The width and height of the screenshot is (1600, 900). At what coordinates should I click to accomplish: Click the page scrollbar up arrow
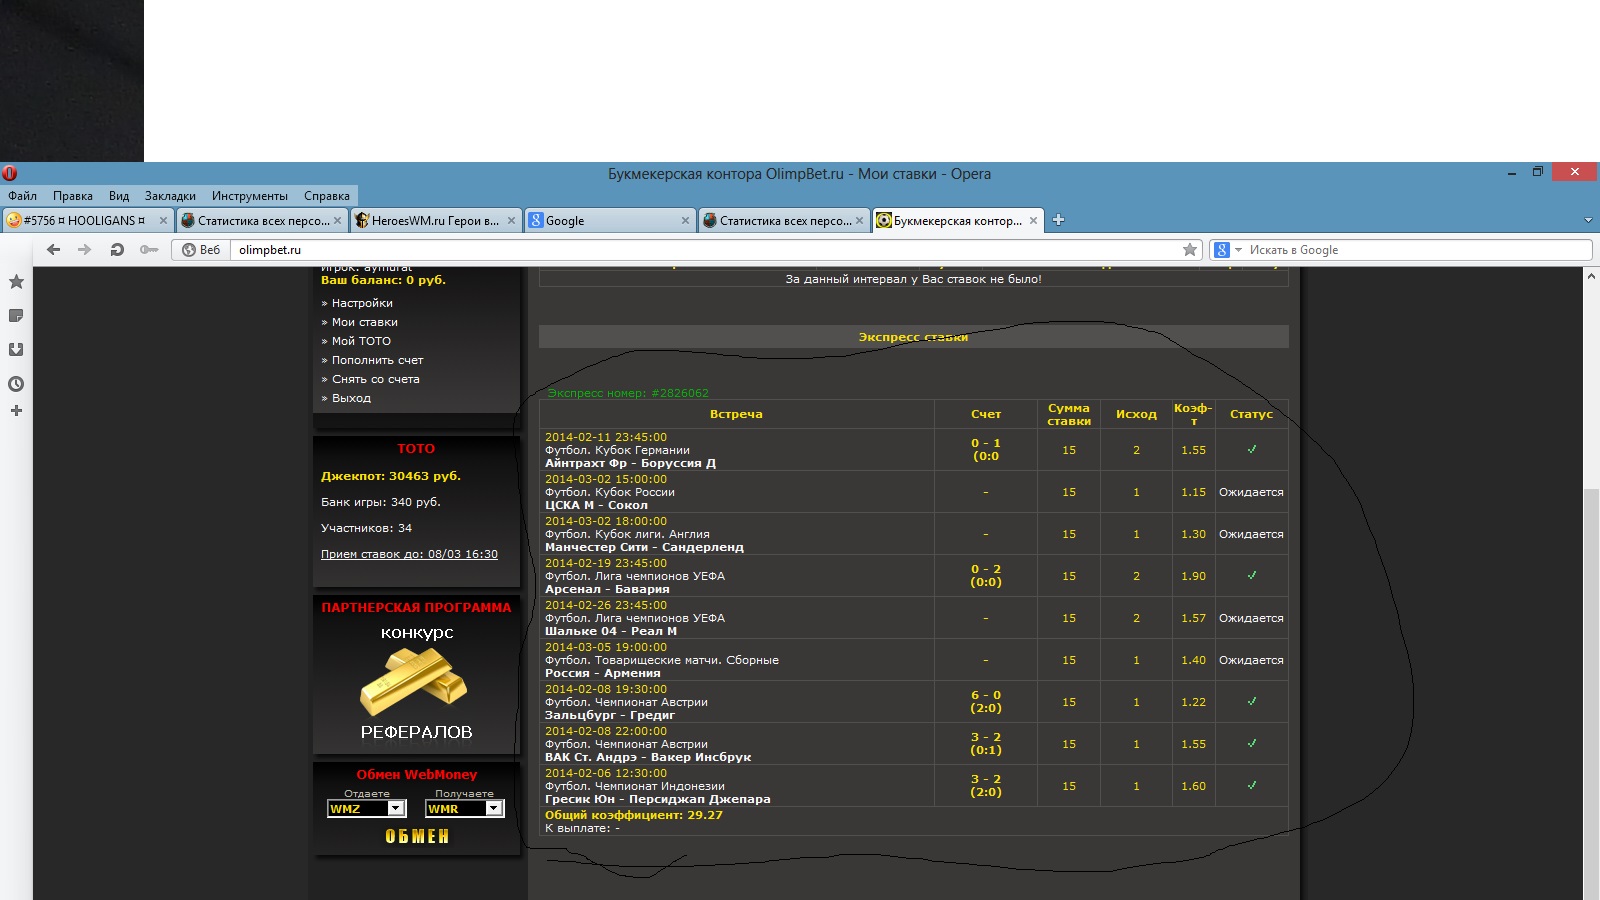(1591, 276)
